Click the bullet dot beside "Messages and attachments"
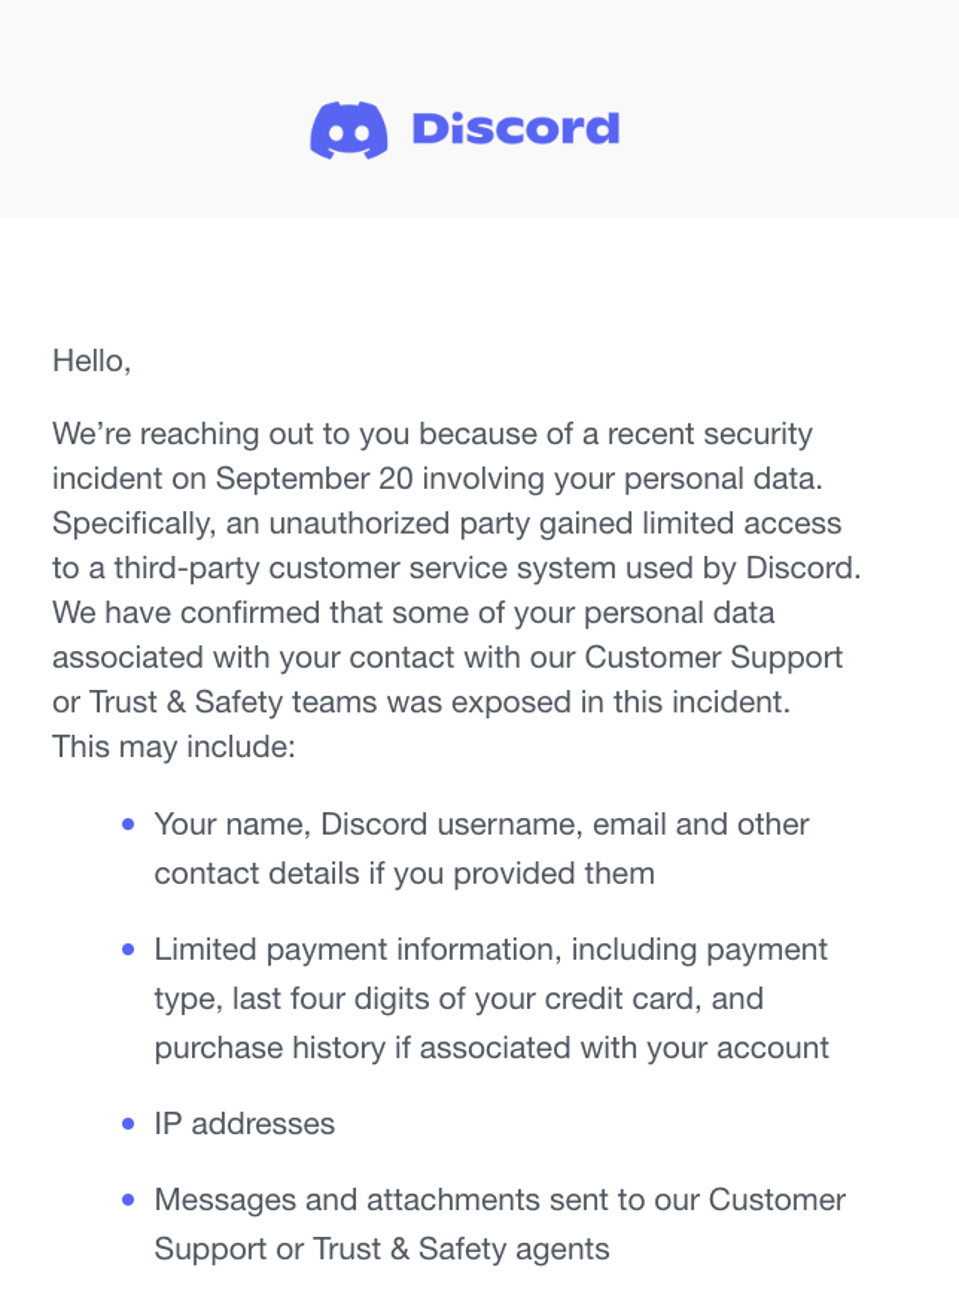This screenshot has height=1301, width=959. click(x=128, y=1199)
